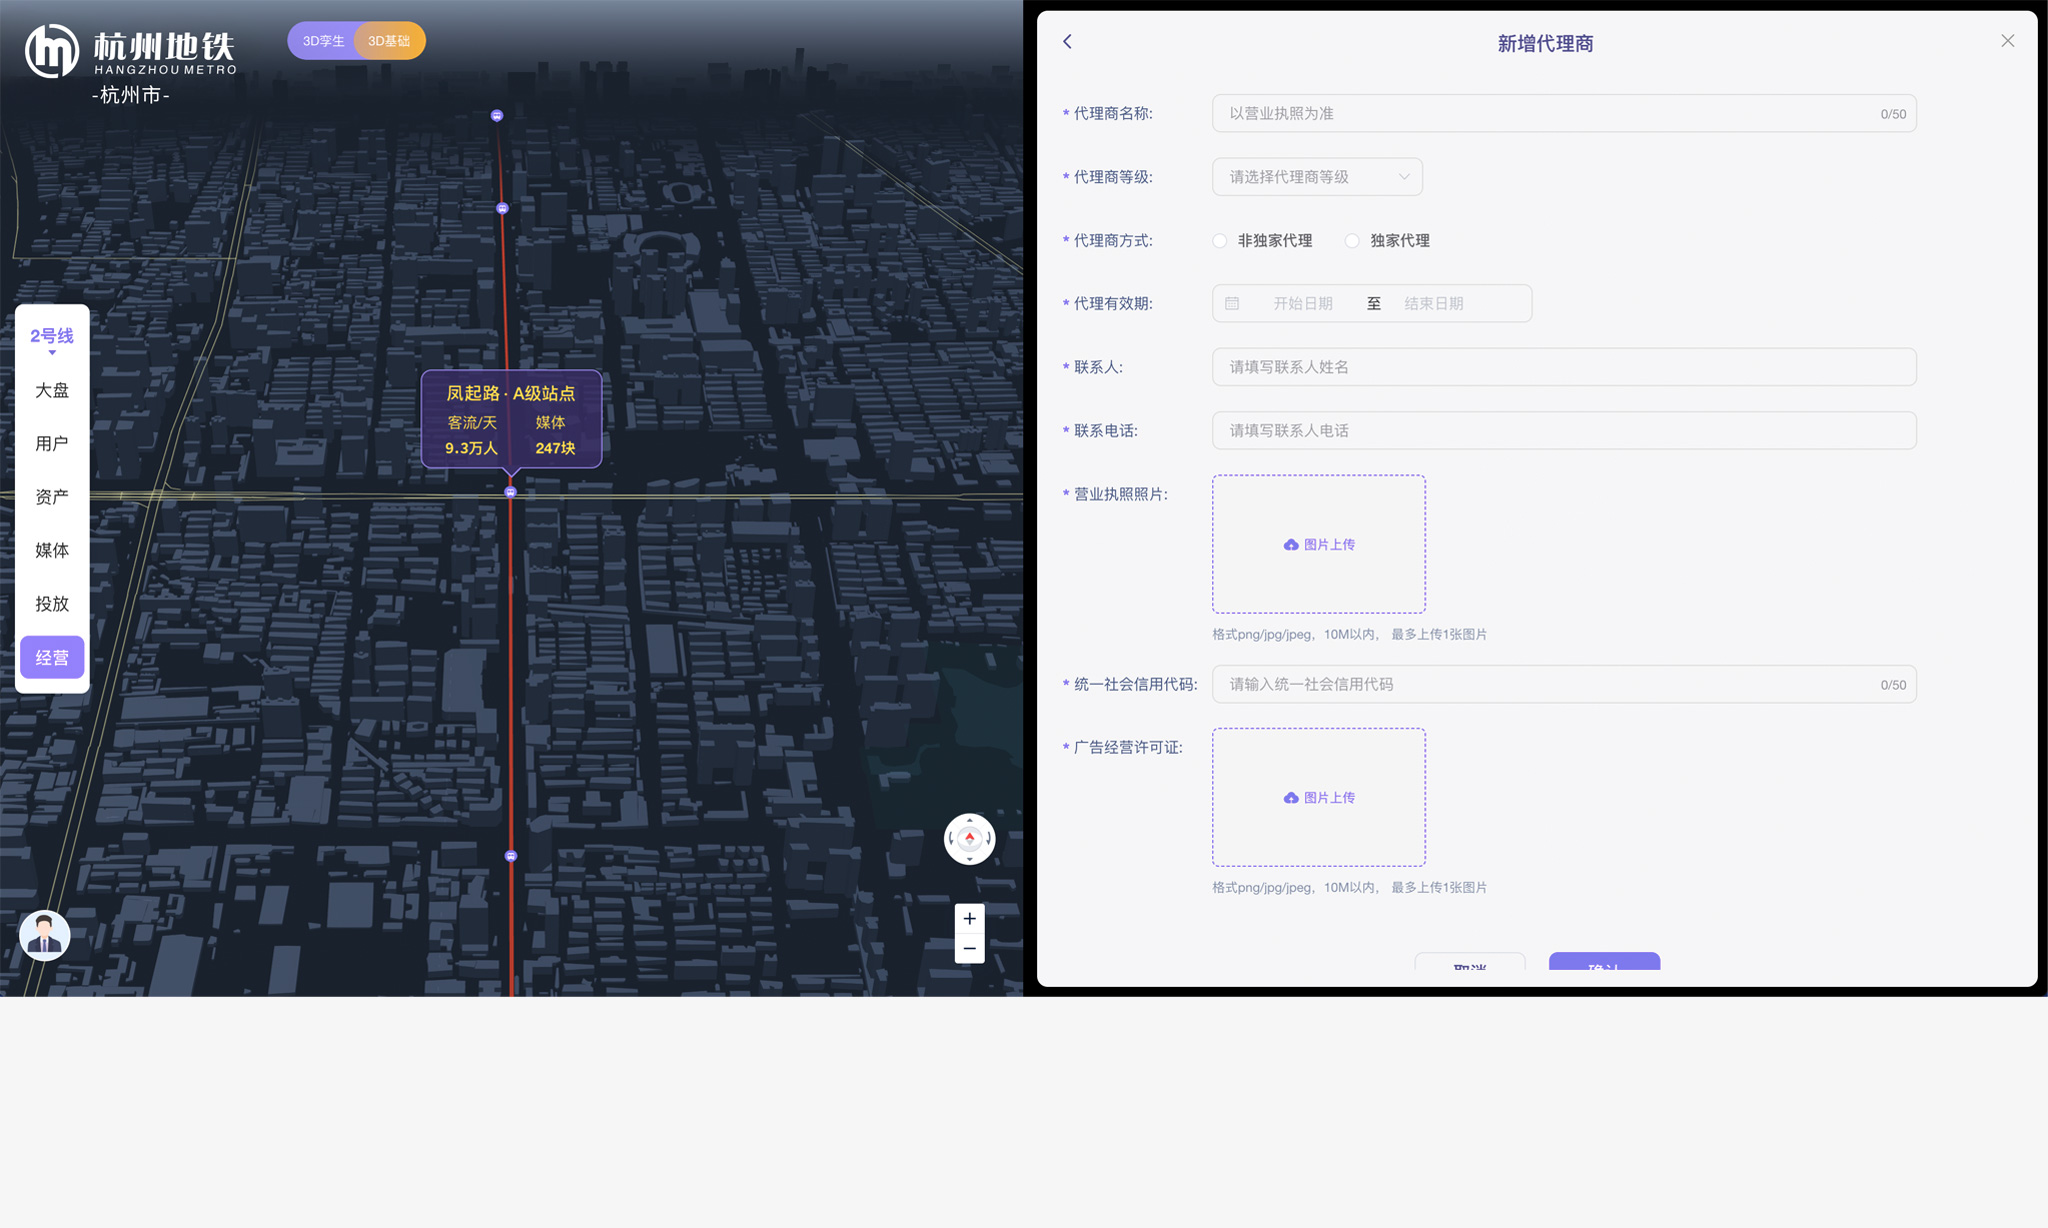The image size is (2048, 1228).
Task: Zoom in the map with plus button
Action: pyautogui.click(x=969, y=918)
